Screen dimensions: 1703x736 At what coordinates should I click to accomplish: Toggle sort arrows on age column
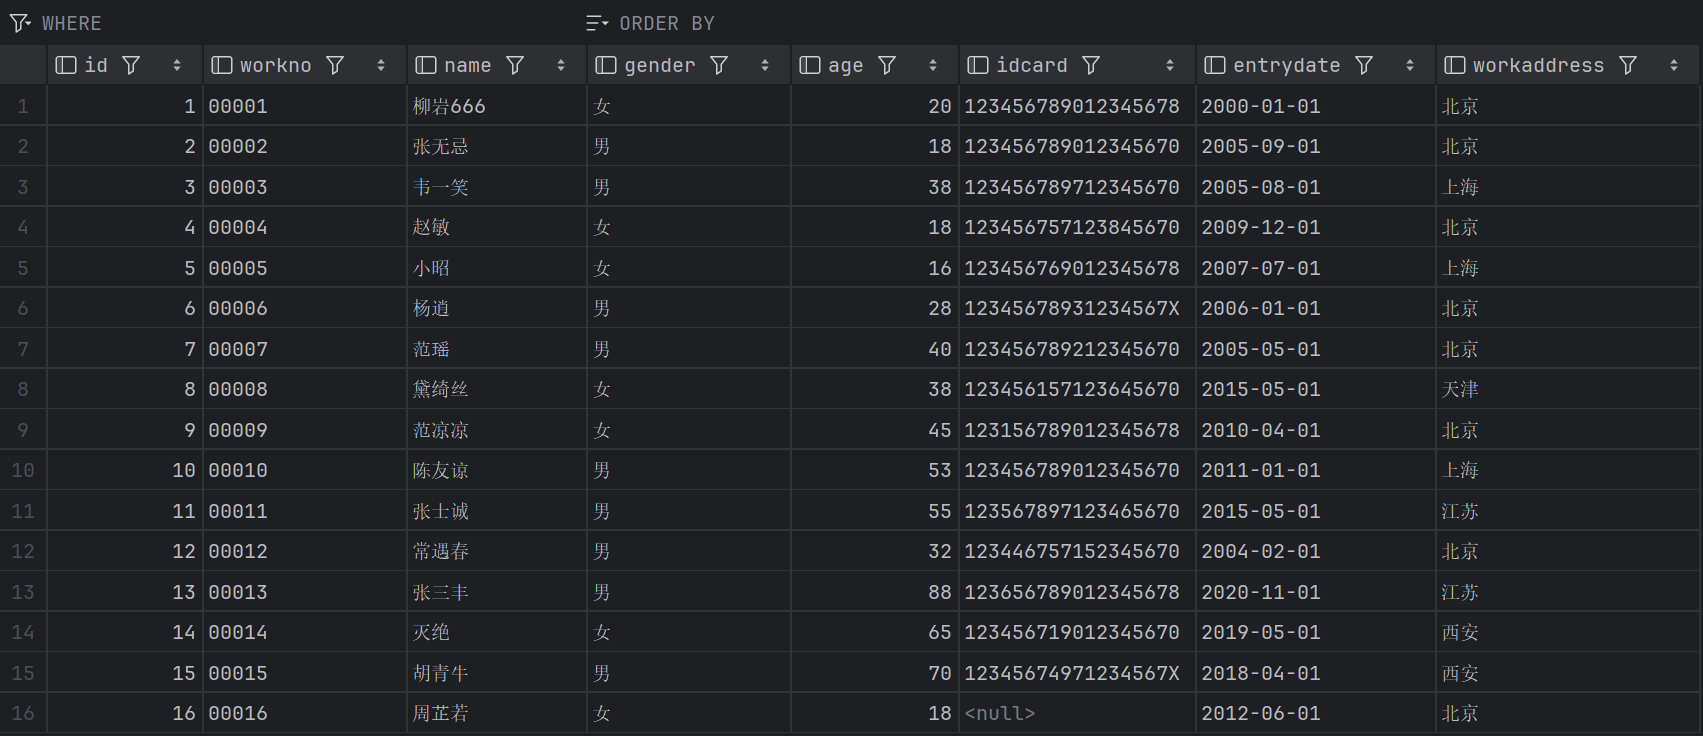(933, 65)
